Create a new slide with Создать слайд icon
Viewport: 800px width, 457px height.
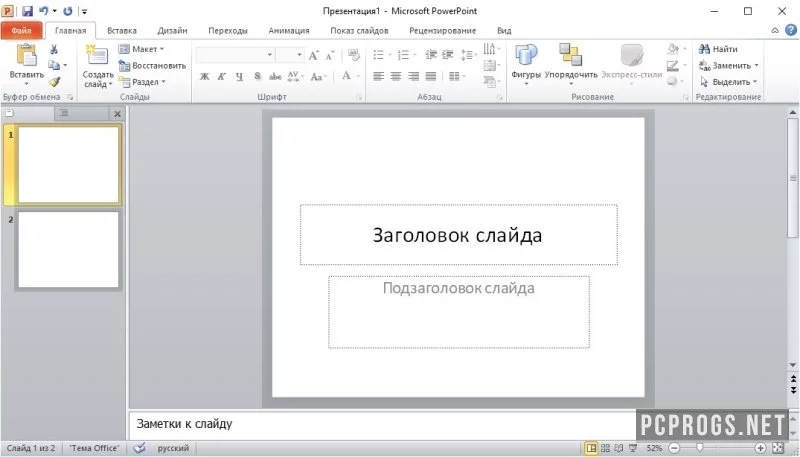(x=97, y=55)
